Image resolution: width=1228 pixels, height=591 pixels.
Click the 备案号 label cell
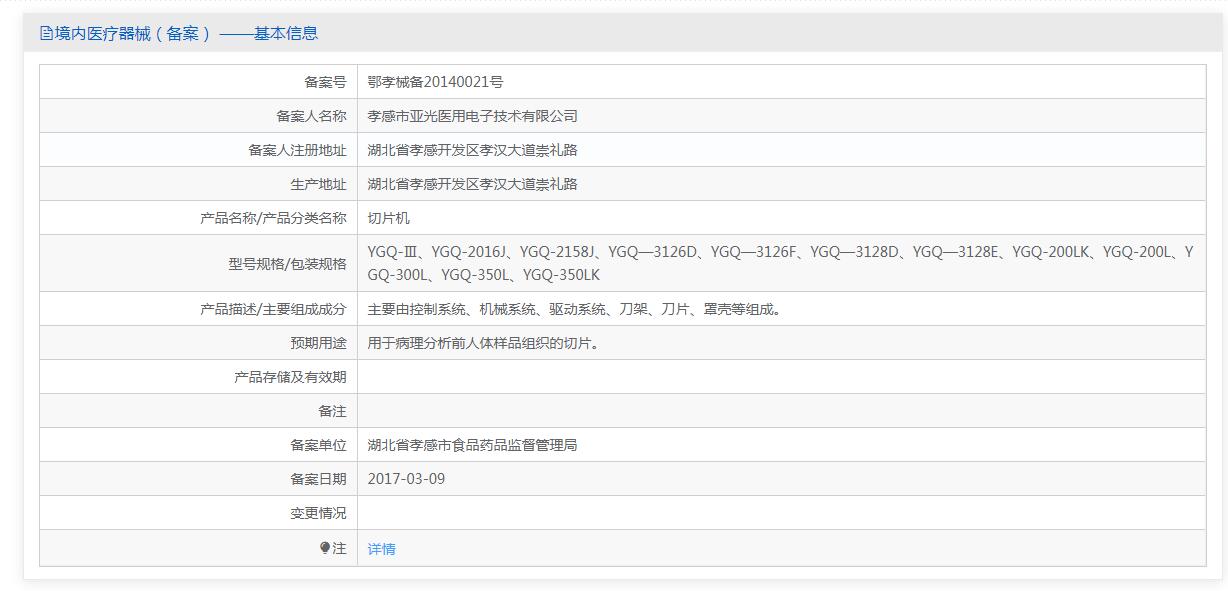click(325, 82)
